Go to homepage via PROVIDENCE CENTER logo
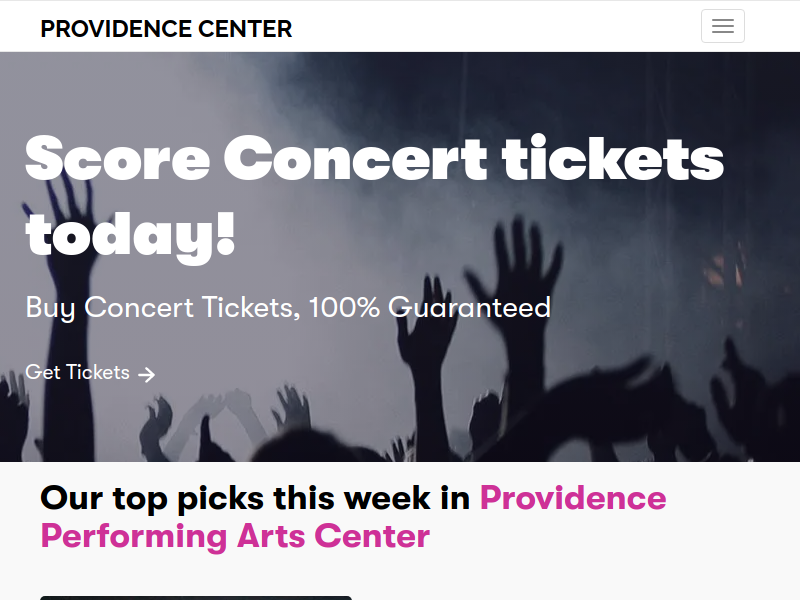The image size is (800, 600). 166,29
